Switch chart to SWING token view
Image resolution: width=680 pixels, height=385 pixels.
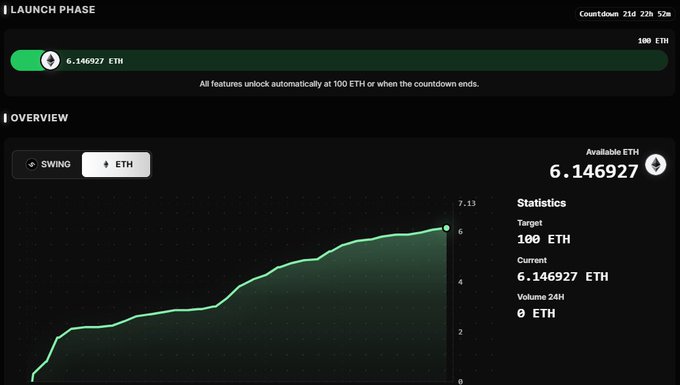pyautogui.click(x=48, y=164)
